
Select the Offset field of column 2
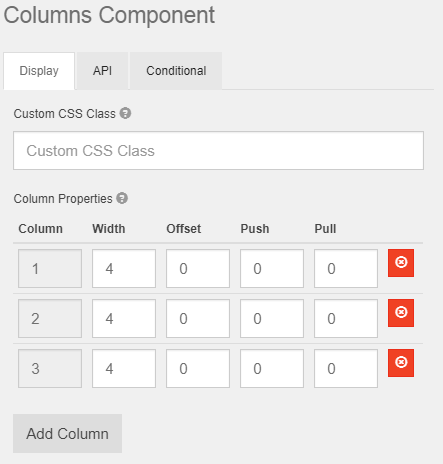tap(198, 318)
